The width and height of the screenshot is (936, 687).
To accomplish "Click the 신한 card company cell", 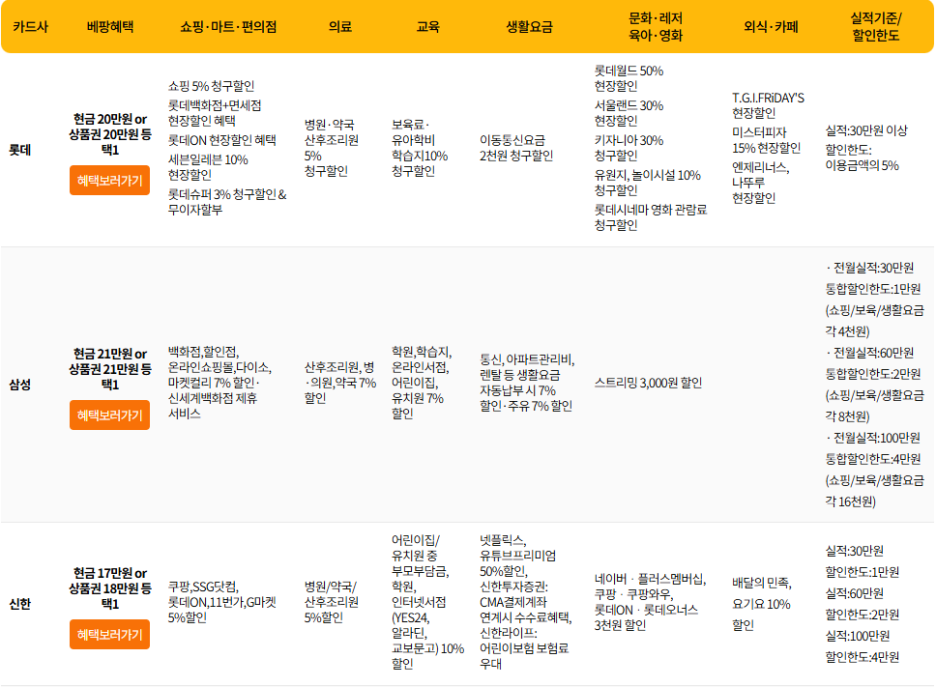I will click(x=20, y=604).
